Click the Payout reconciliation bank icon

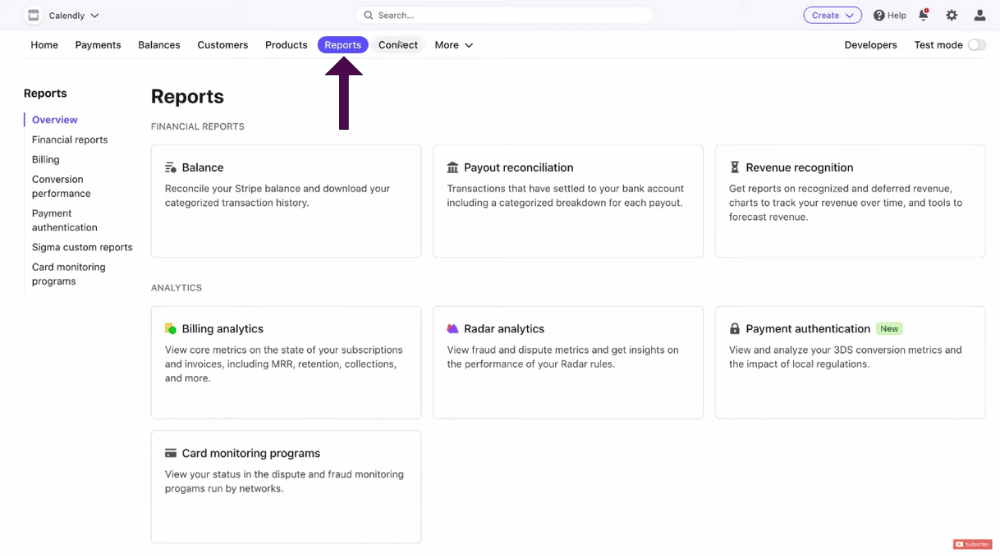pyautogui.click(x=452, y=168)
